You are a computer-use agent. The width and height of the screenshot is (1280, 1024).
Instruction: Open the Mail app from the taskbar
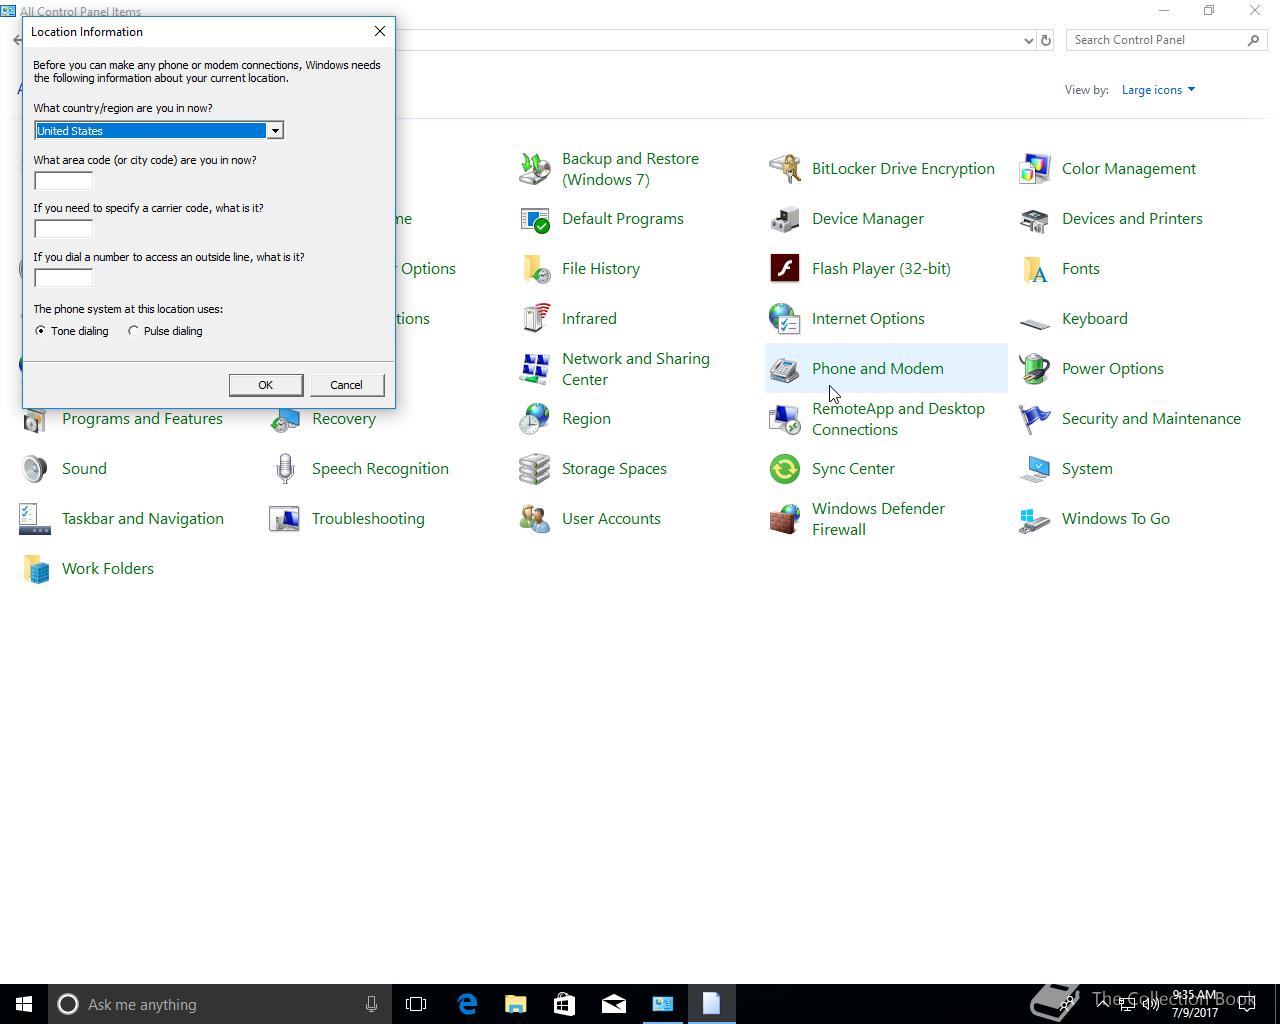(x=613, y=1004)
